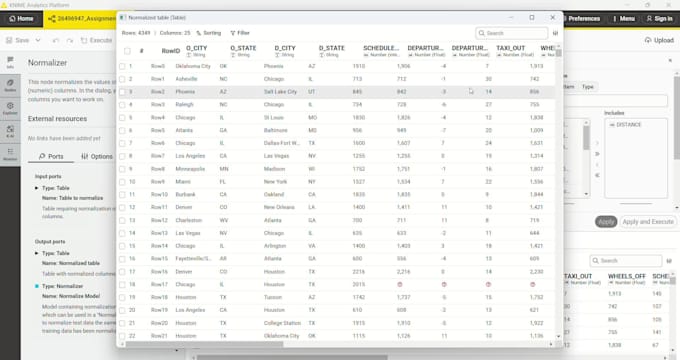Click the move-all-left double arrow
Image resolution: width=680 pixels, height=360 pixels.
point(597,175)
